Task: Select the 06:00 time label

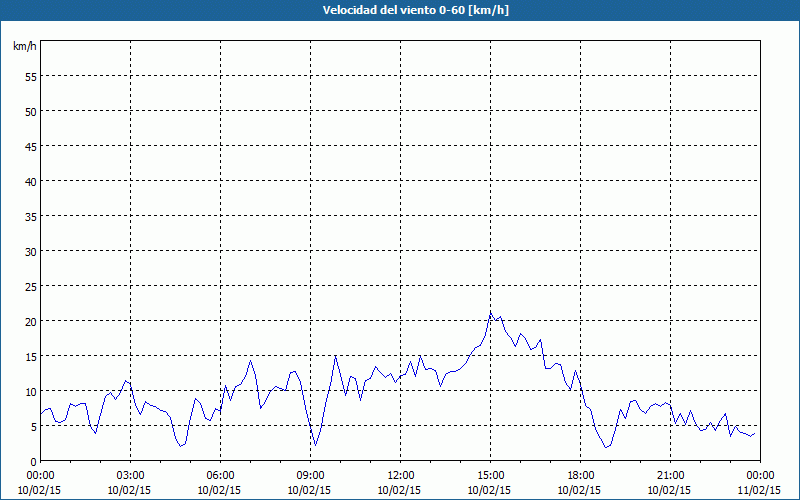Action: tap(221, 475)
